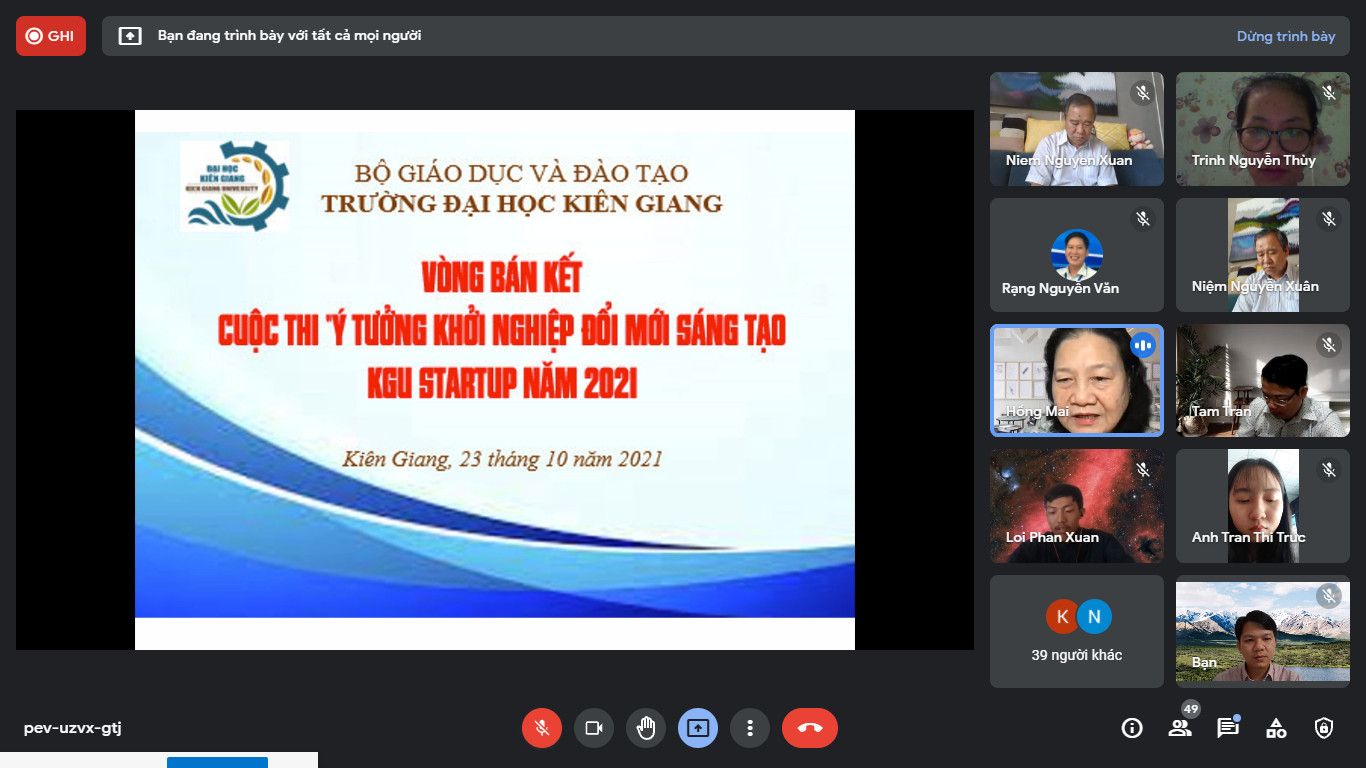Click the red GHI recording indicator
1366x768 pixels.
(x=51, y=36)
